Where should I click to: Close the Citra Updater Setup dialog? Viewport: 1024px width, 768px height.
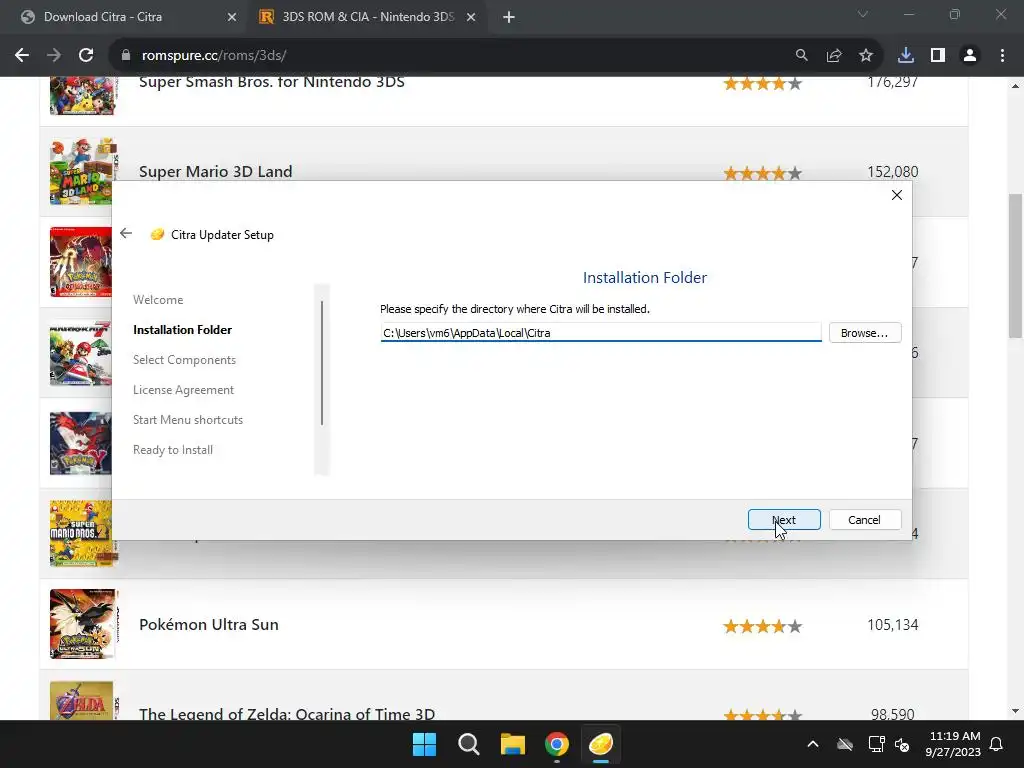(897, 195)
